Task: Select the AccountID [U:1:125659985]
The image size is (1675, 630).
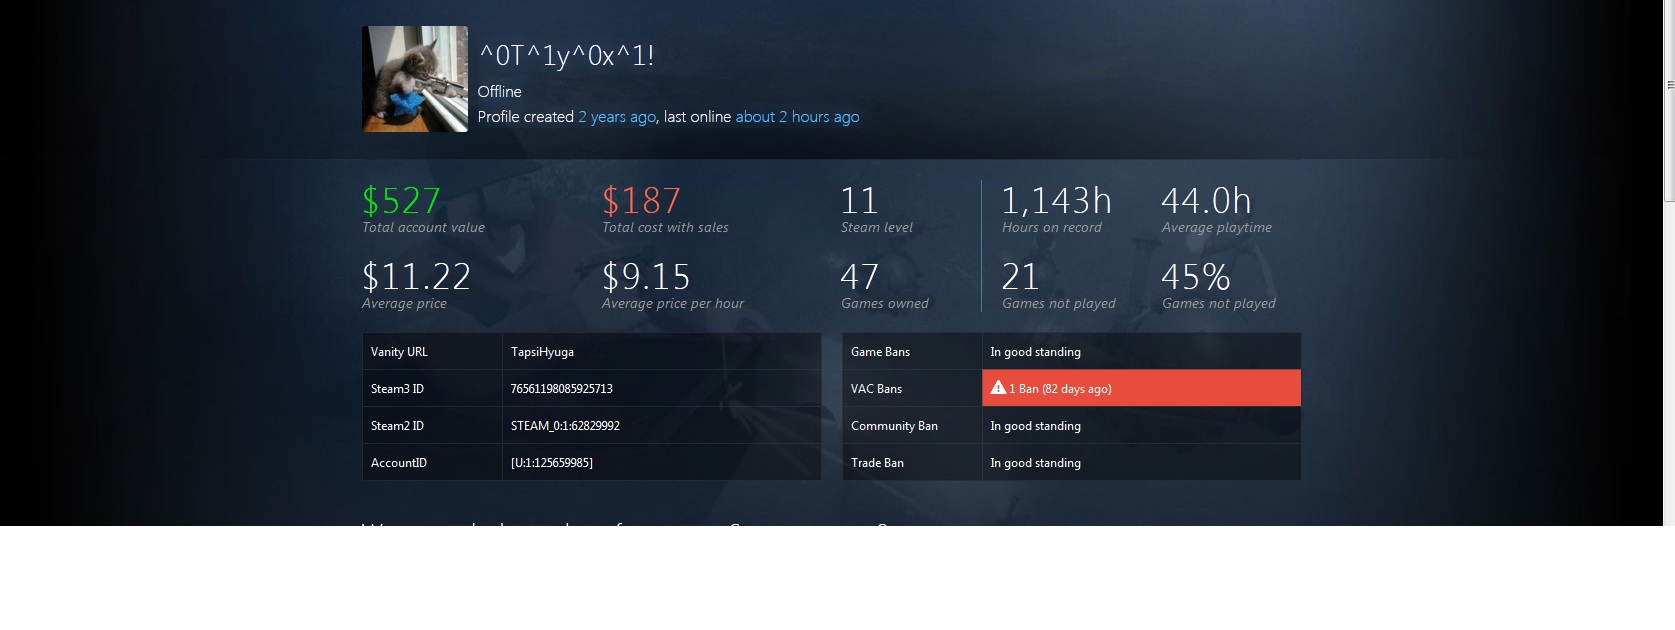Action: coord(552,463)
